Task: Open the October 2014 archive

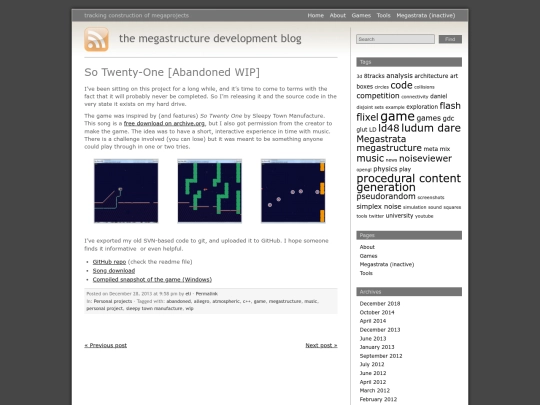Action: click(x=377, y=312)
